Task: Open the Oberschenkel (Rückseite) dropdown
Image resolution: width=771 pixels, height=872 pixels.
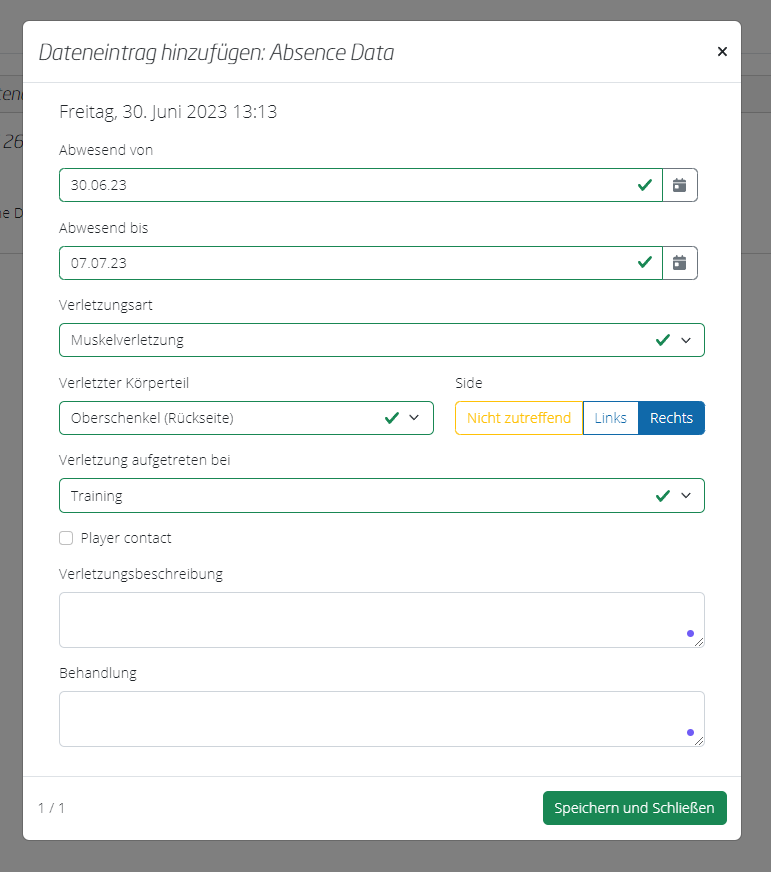Action: click(x=220, y=418)
